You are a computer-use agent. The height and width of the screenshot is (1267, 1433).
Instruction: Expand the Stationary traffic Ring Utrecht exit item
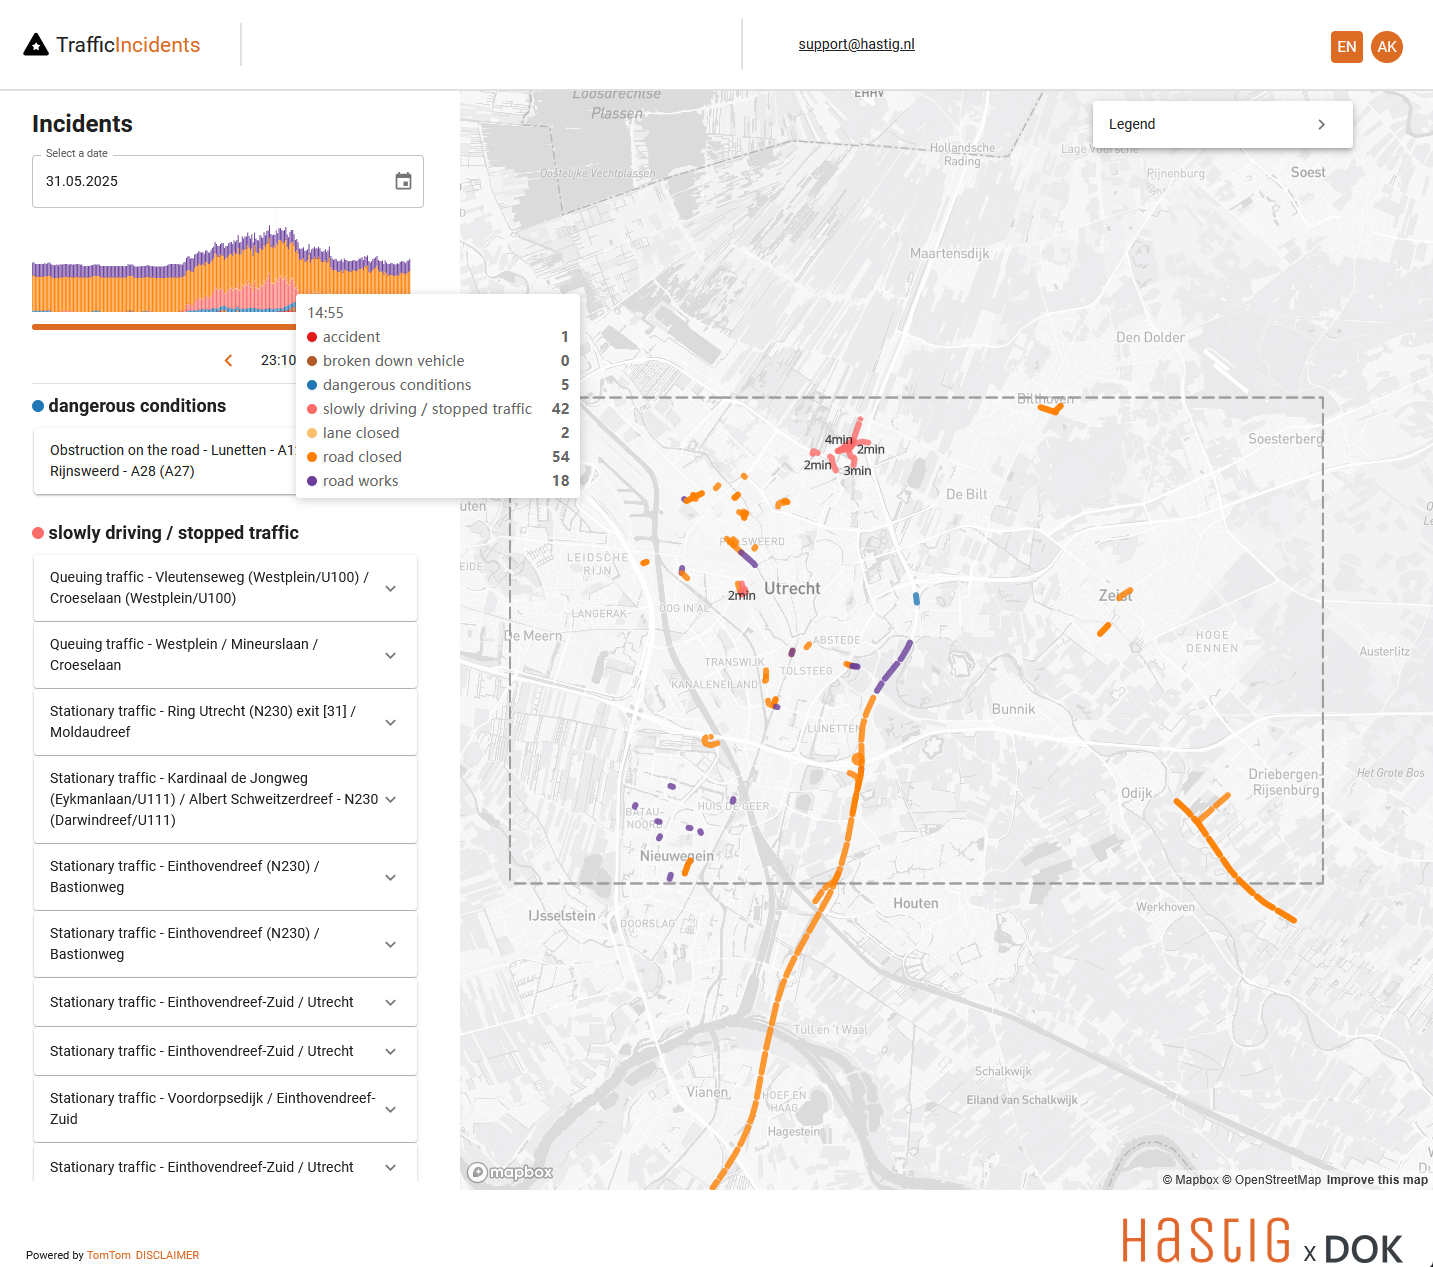pyautogui.click(x=390, y=722)
